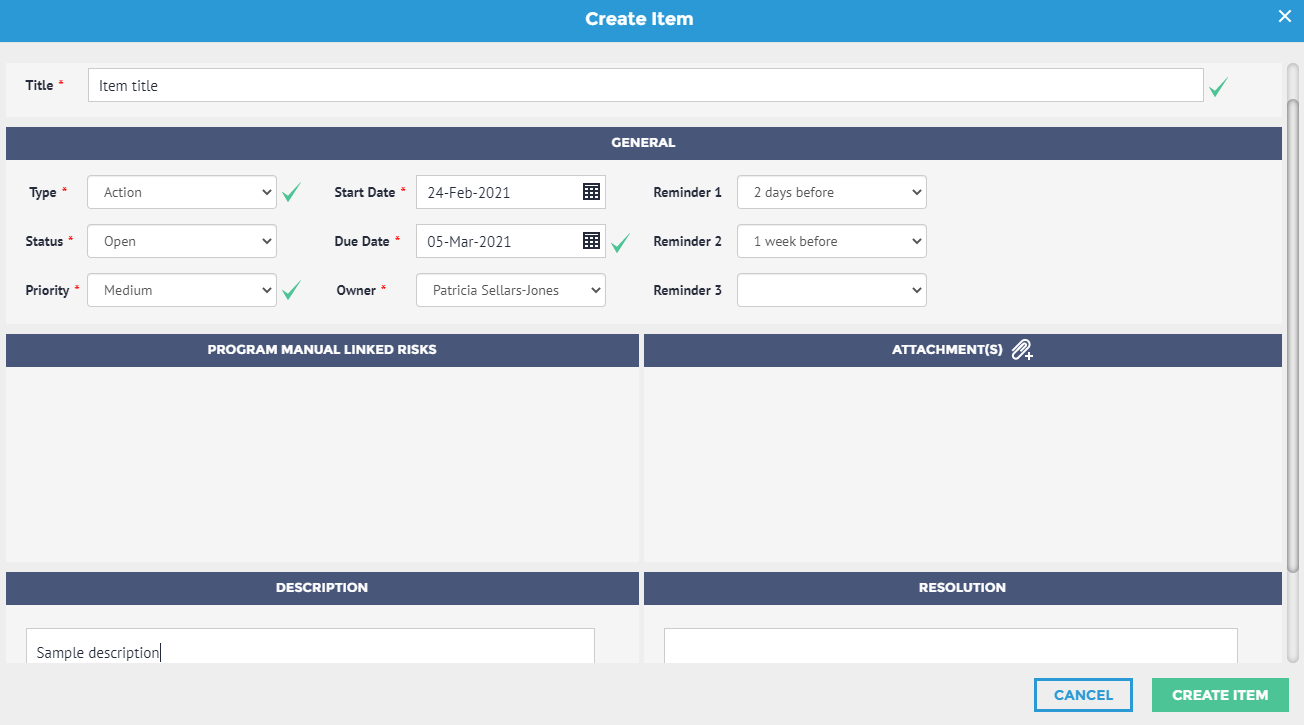
Task: Click the Attachment(s) header text
Action: pos(947,350)
